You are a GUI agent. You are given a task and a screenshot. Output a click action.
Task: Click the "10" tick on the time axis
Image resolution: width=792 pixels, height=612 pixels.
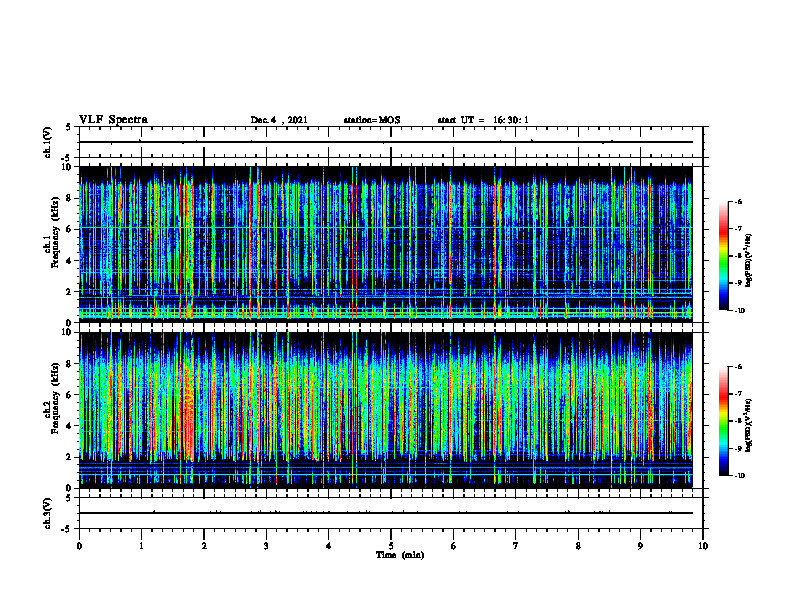click(x=703, y=546)
